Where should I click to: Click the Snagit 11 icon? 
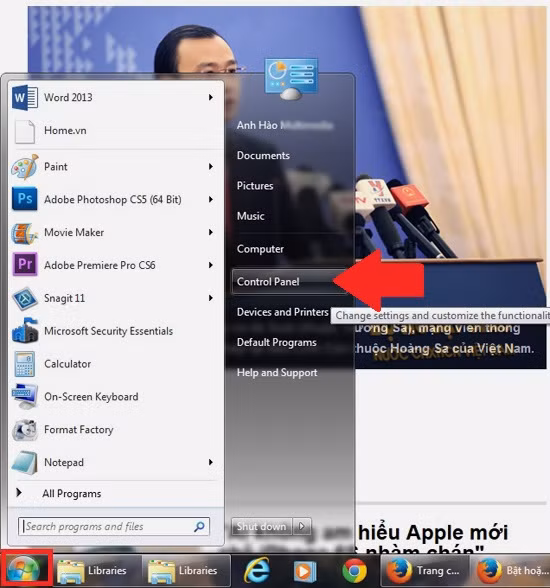click(x=25, y=298)
